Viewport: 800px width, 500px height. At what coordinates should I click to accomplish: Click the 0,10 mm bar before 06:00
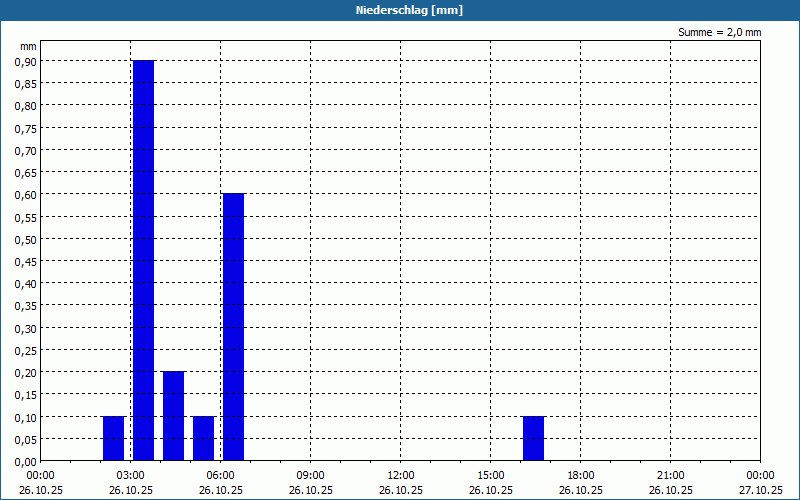tap(204, 439)
